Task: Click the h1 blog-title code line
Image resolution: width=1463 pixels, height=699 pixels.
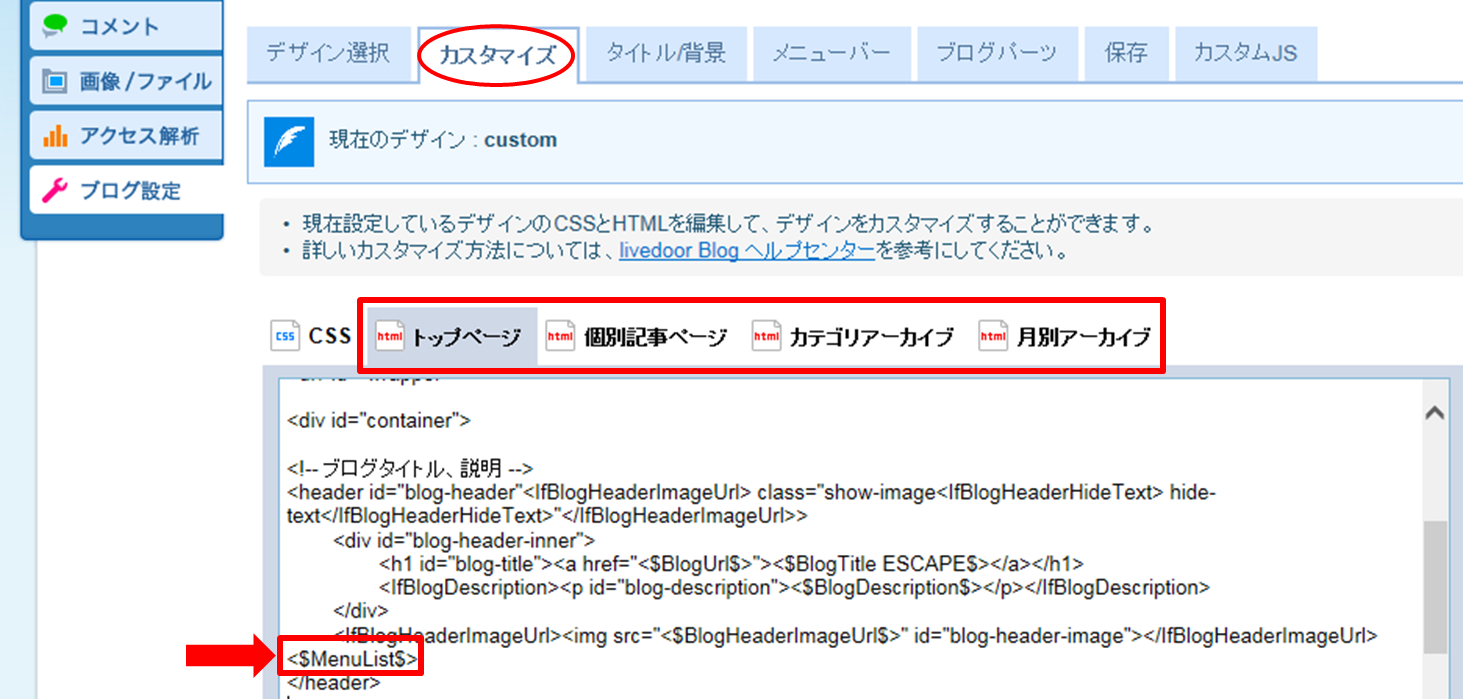Action: click(731, 564)
